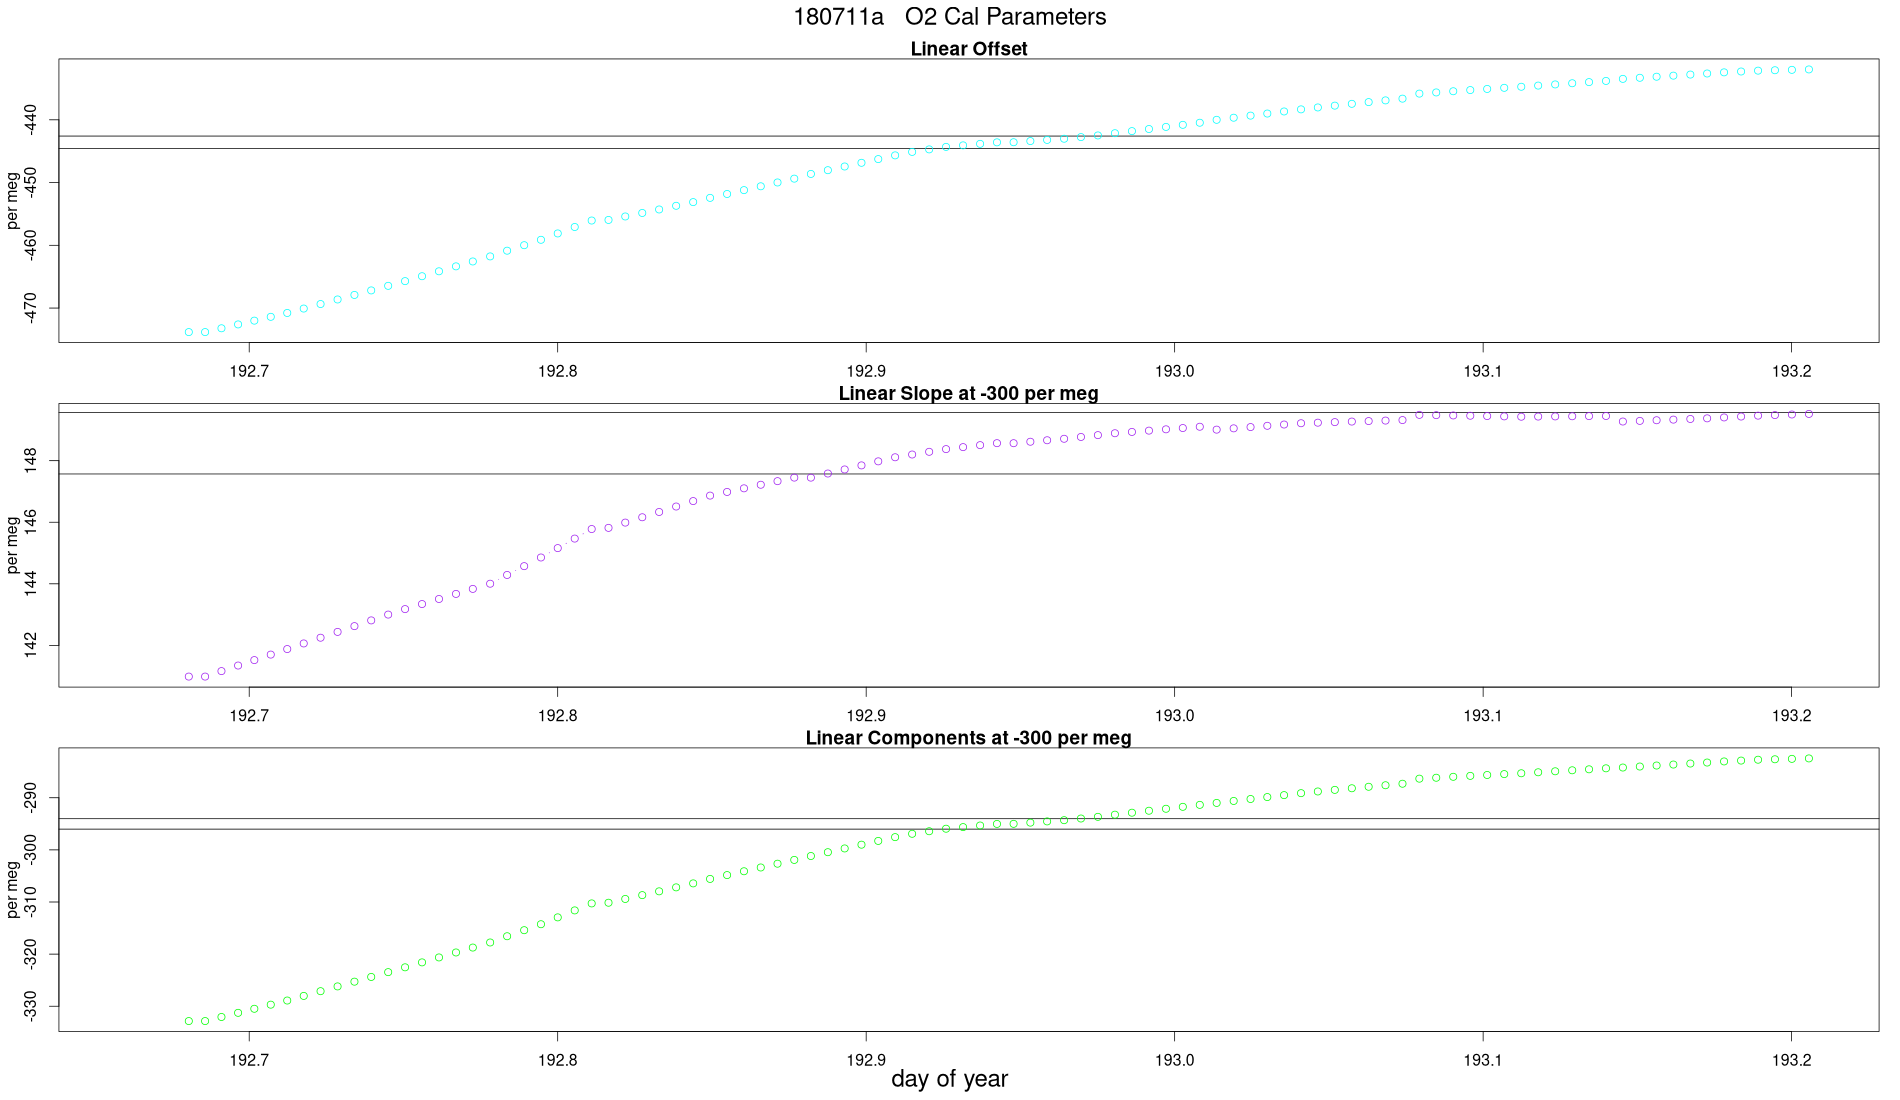The image size is (1900, 1100).
Task: Click the '-290' tick in Linear Components panel
Action: 30,798
